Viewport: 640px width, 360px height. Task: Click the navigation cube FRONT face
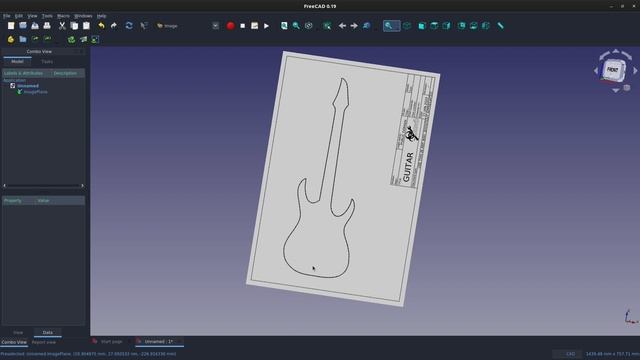612,70
